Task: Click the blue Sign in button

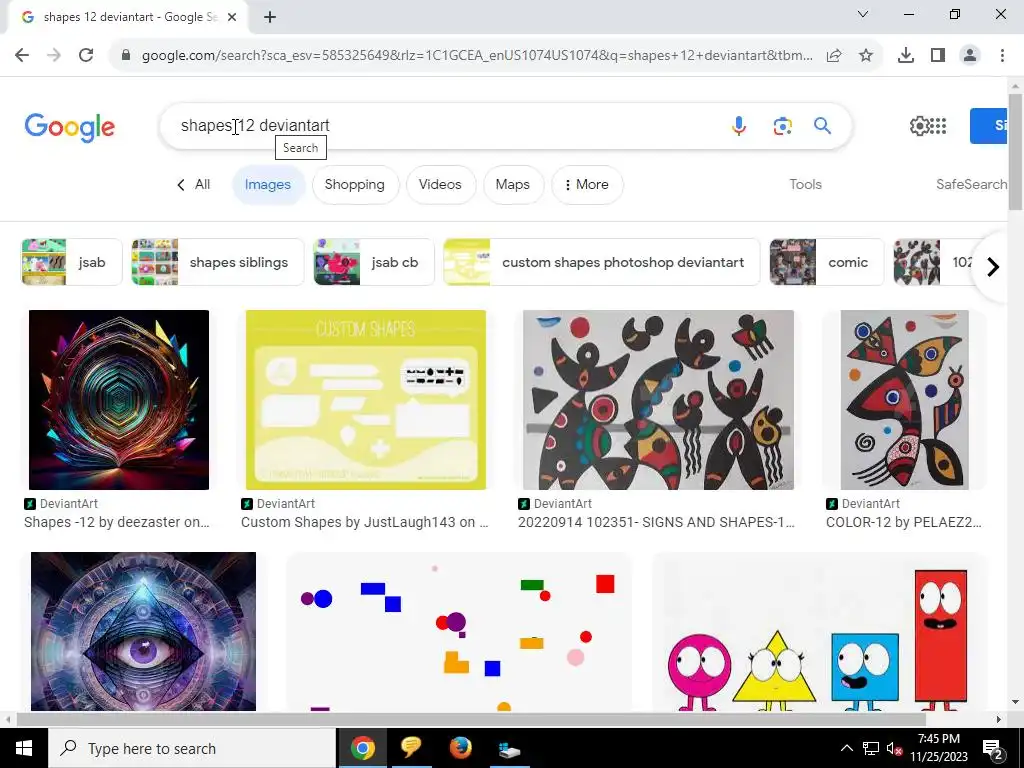Action: click(988, 126)
